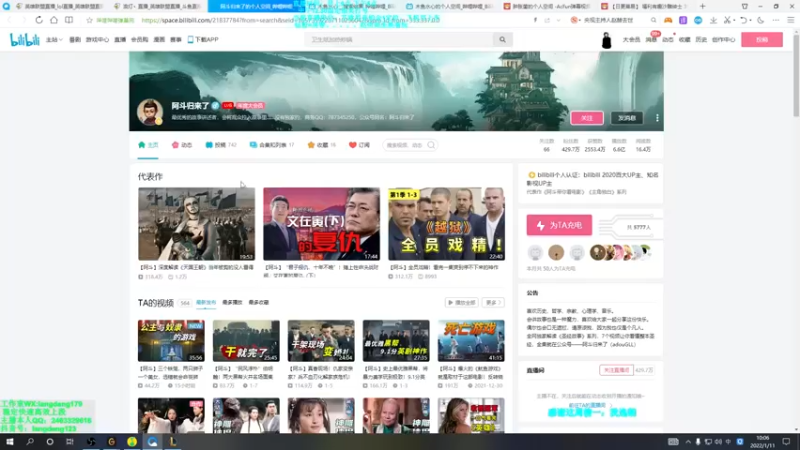
Task: Open the dropdown arrow next to scissors icon
Action: click(x=734, y=20)
